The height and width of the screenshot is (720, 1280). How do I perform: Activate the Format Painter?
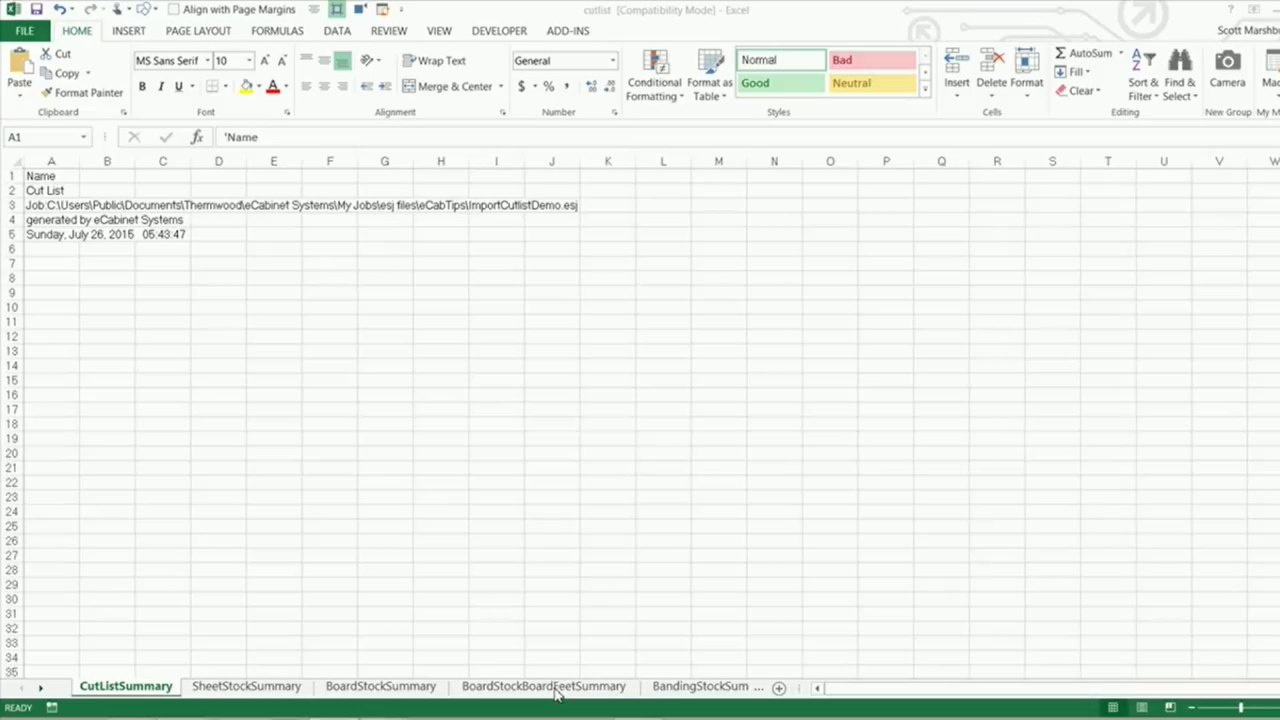point(82,92)
